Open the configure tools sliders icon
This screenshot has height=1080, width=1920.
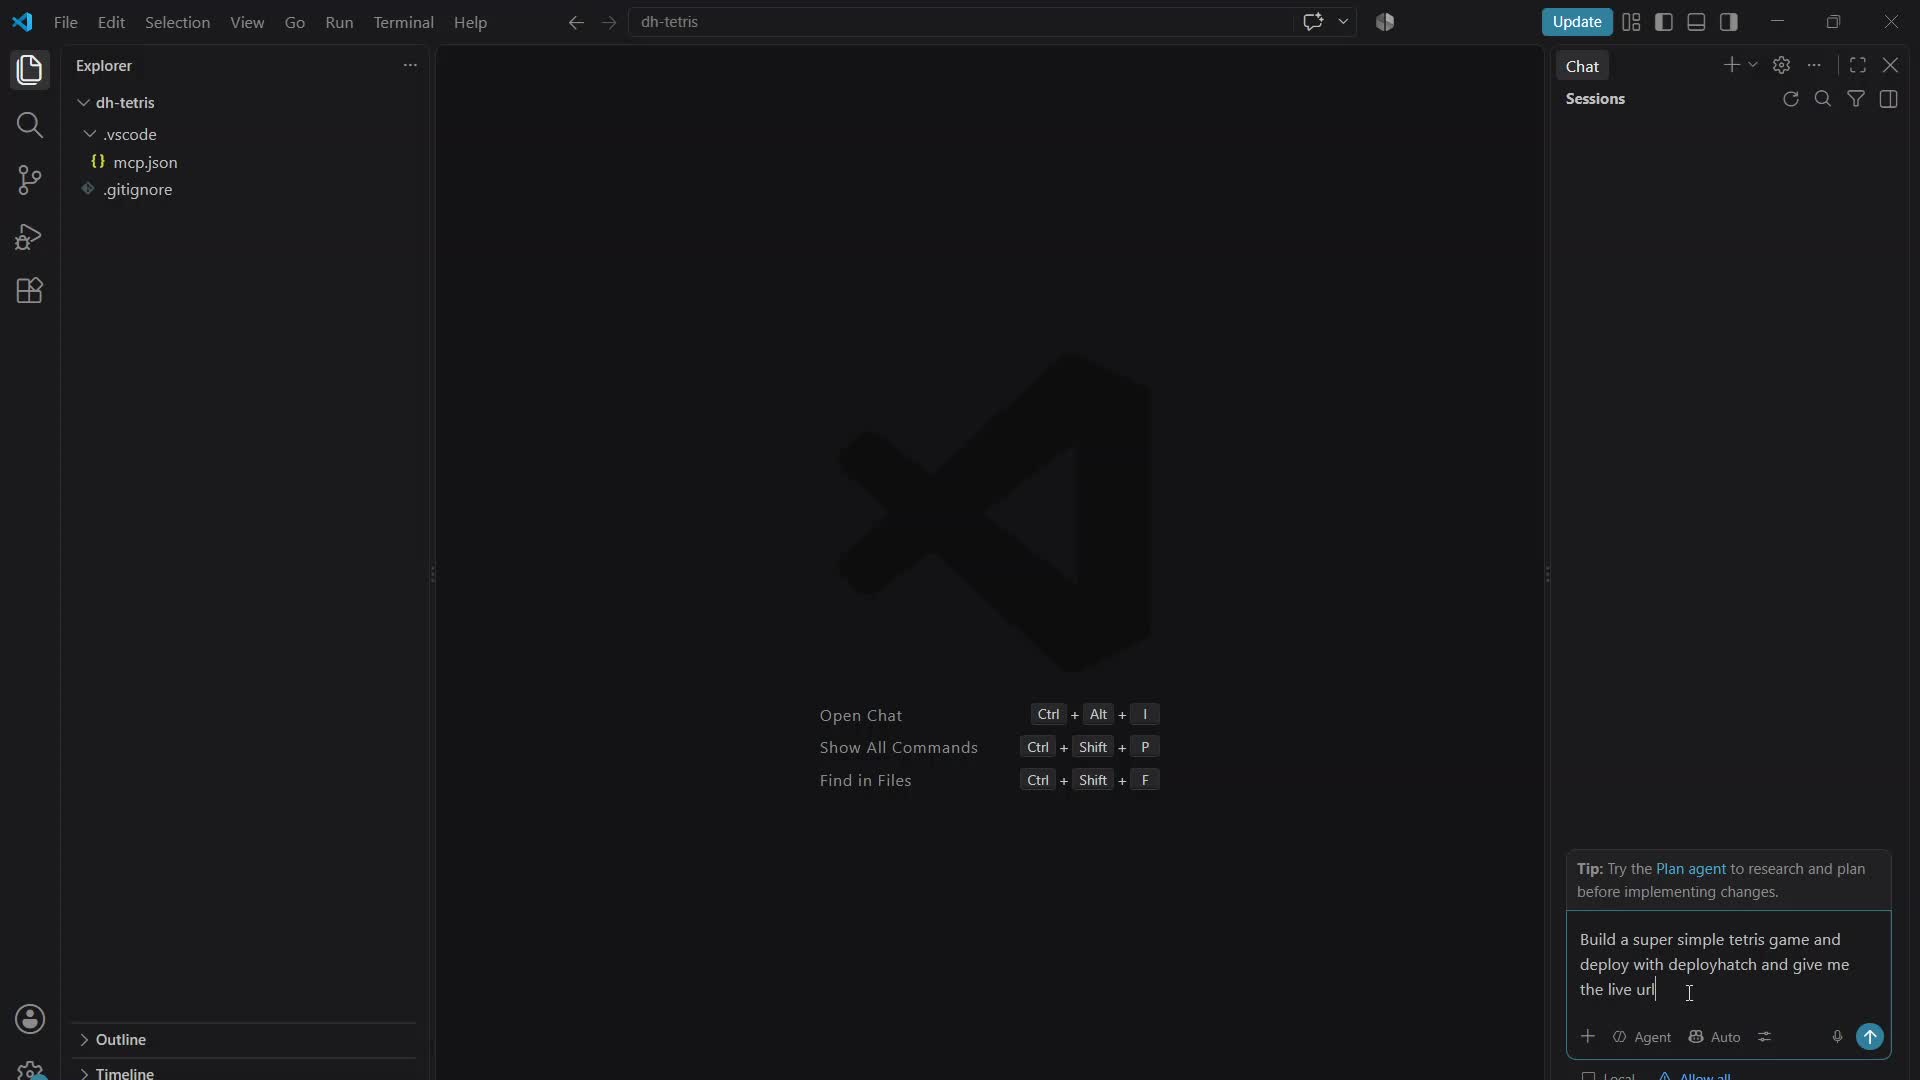(1765, 1037)
